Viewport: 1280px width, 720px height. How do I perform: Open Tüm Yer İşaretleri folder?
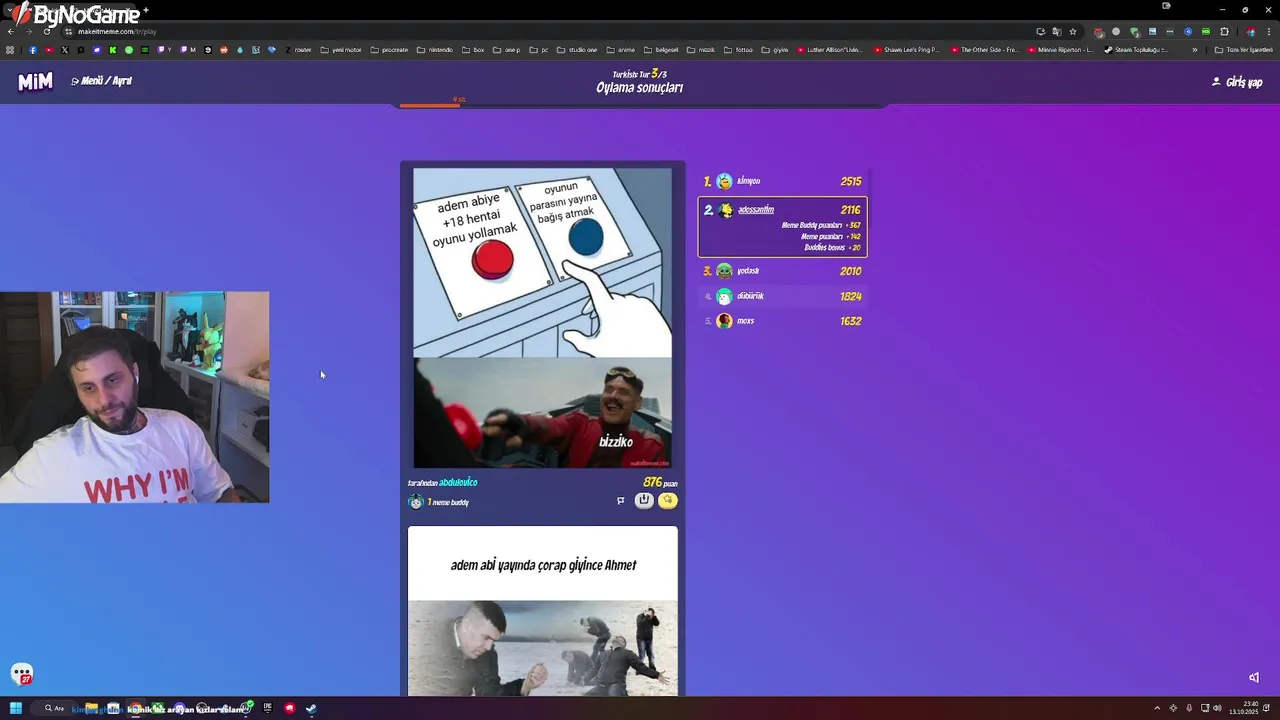[x=1243, y=49]
